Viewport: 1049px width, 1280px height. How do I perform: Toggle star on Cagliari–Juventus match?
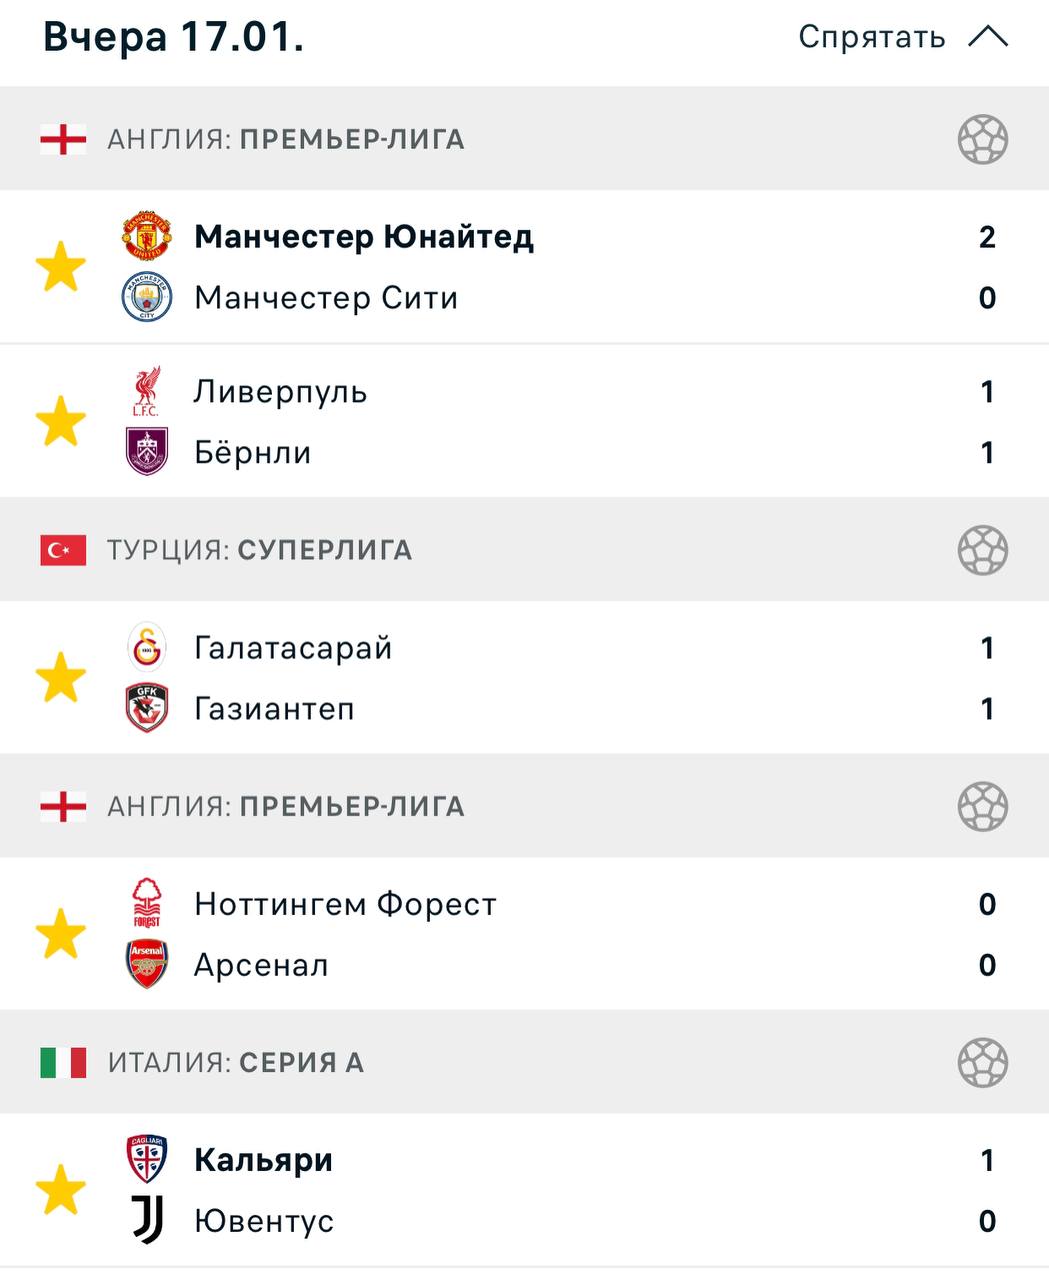61,1190
